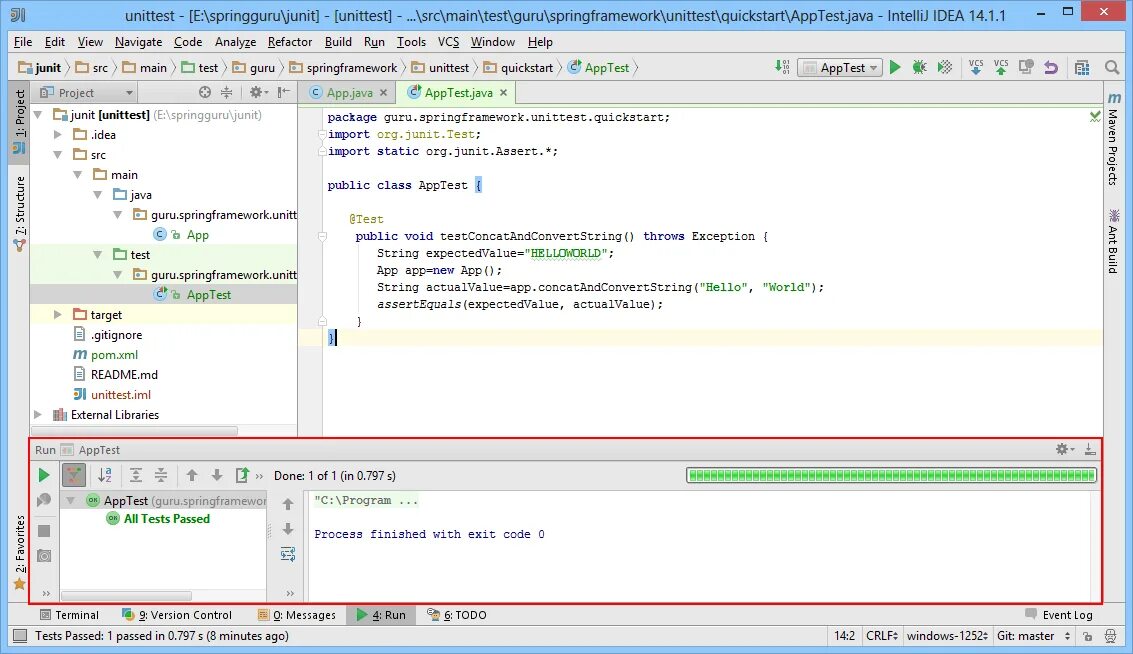Viewport: 1133px width, 654px height.
Task: Toggle soft-wrap icon in console output
Action: click(288, 554)
